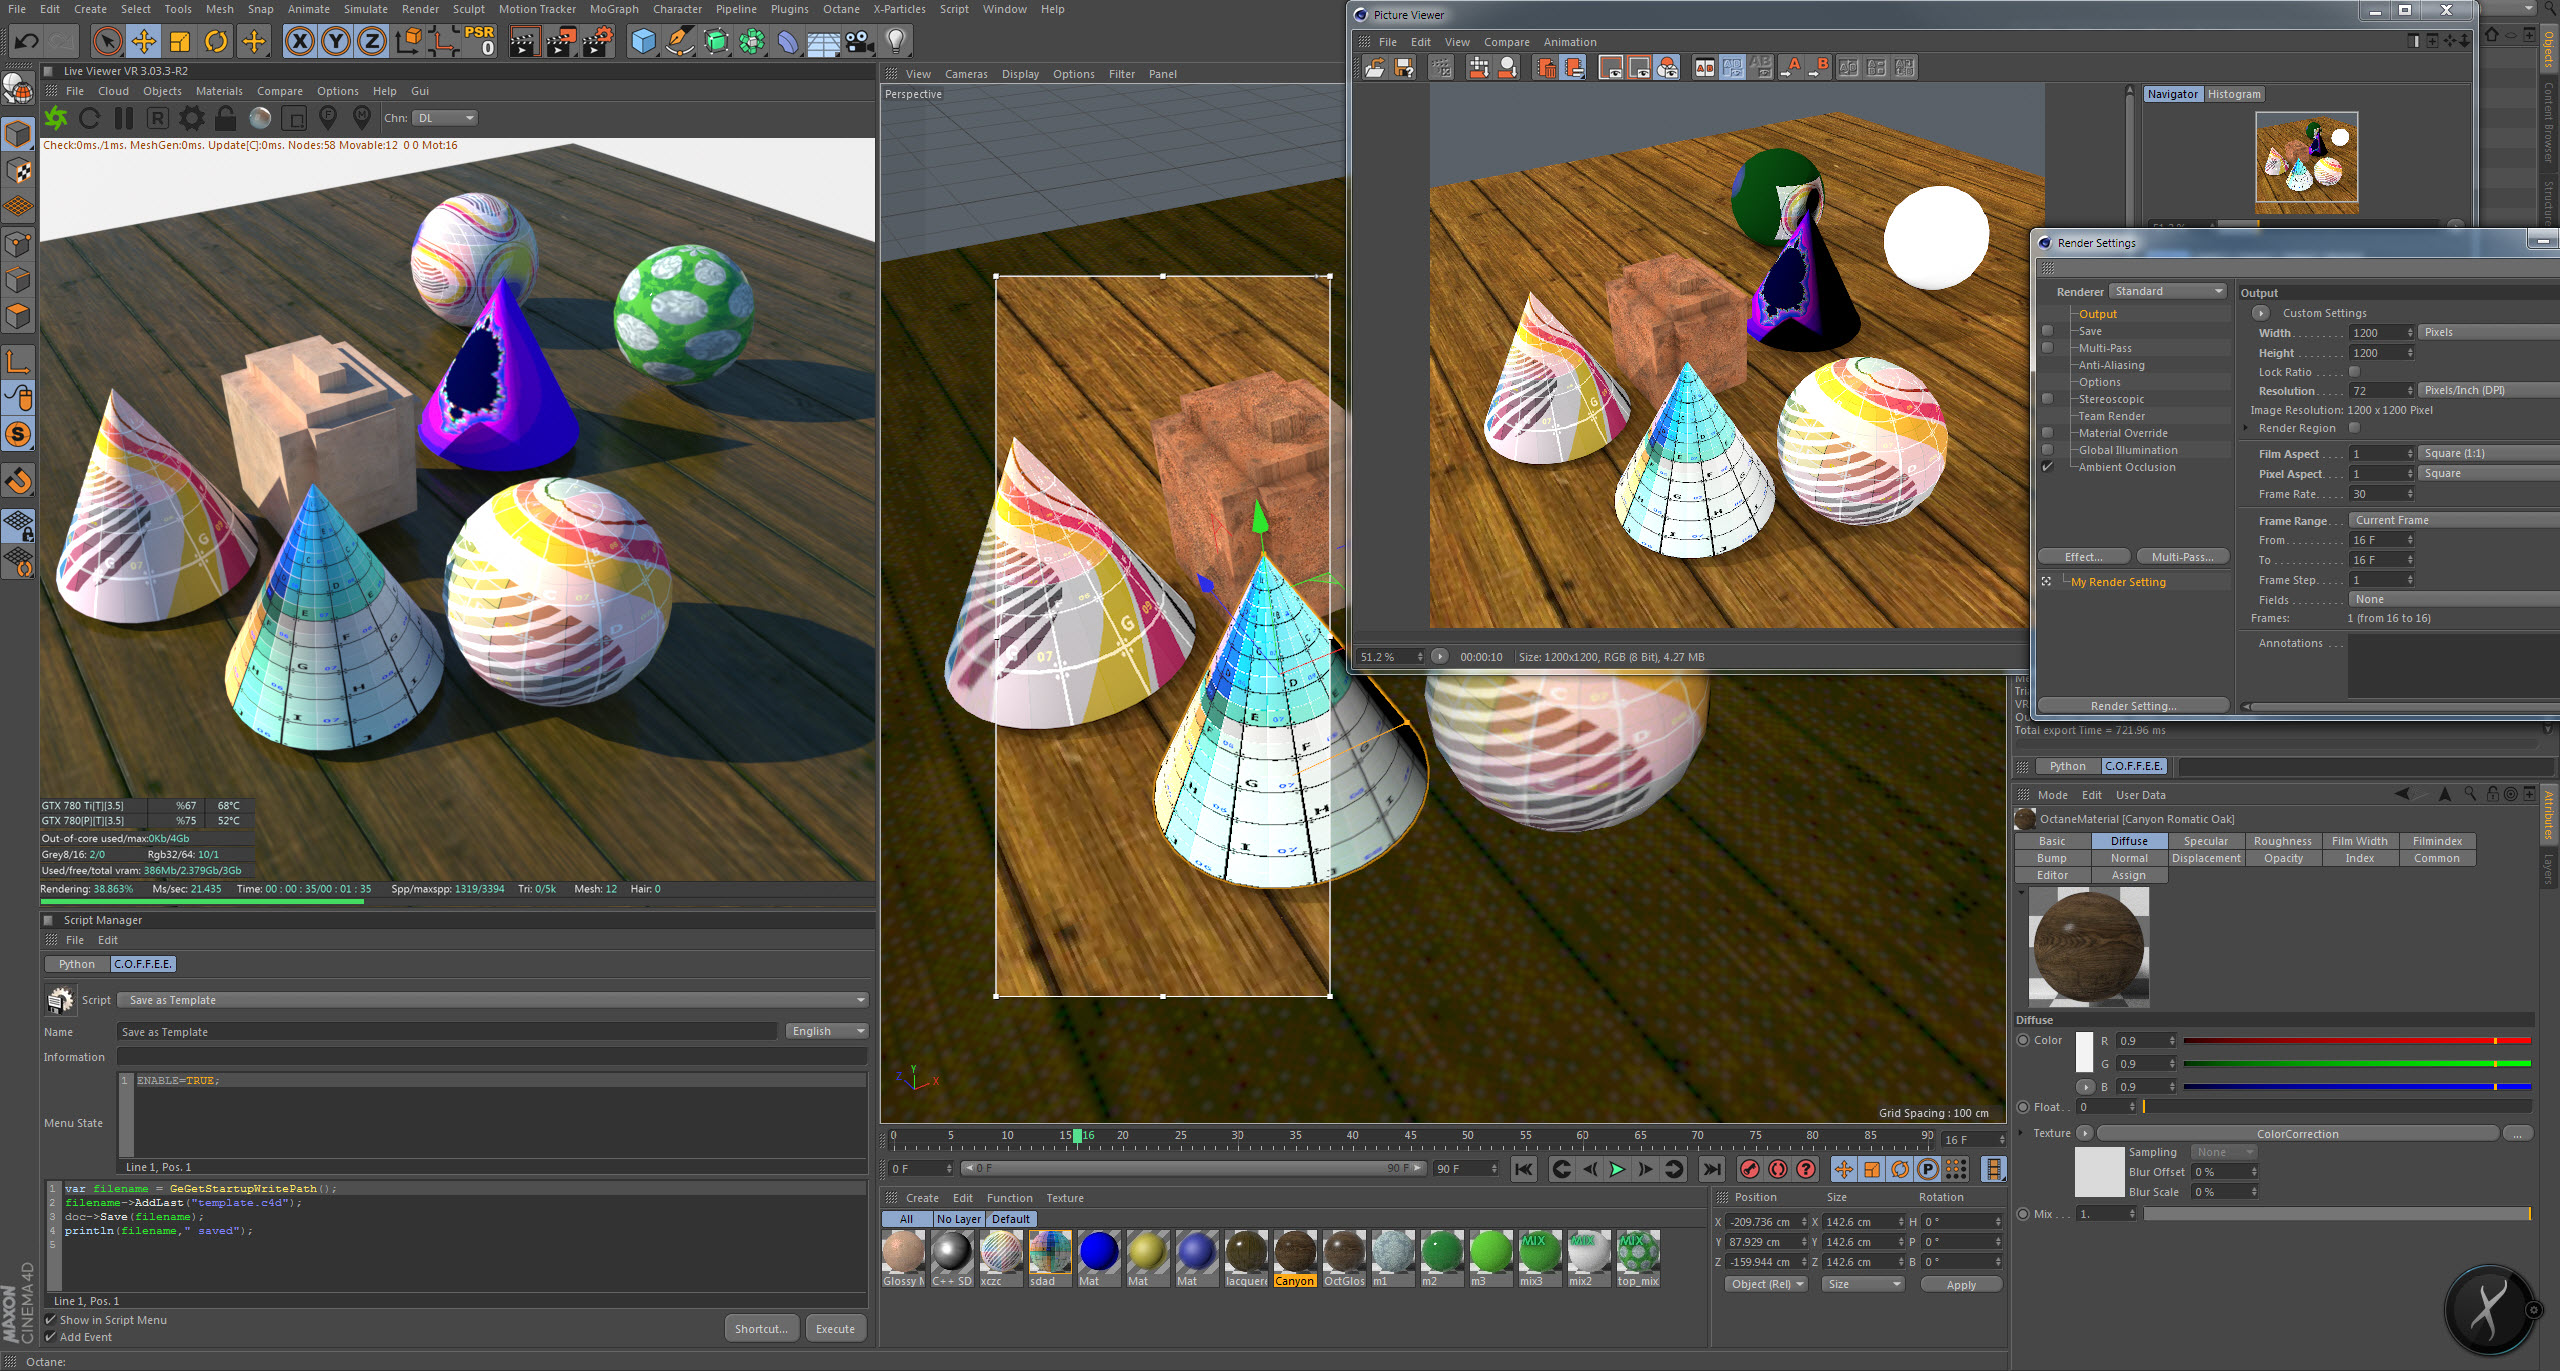
Task: Select the Rotate tool in top toolbar
Action: (x=216, y=41)
